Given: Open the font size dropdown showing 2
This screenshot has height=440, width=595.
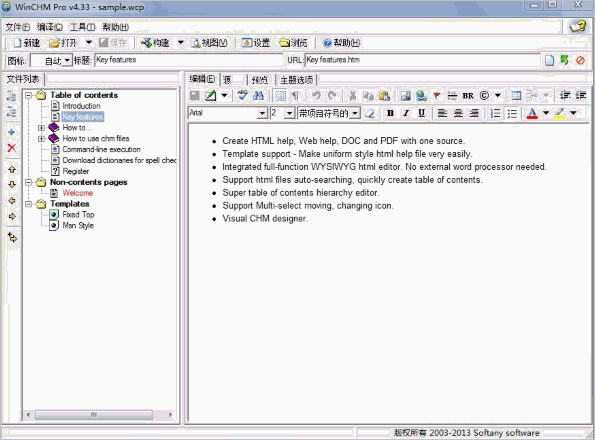Looking at the screenshot, I should (290, 113).
